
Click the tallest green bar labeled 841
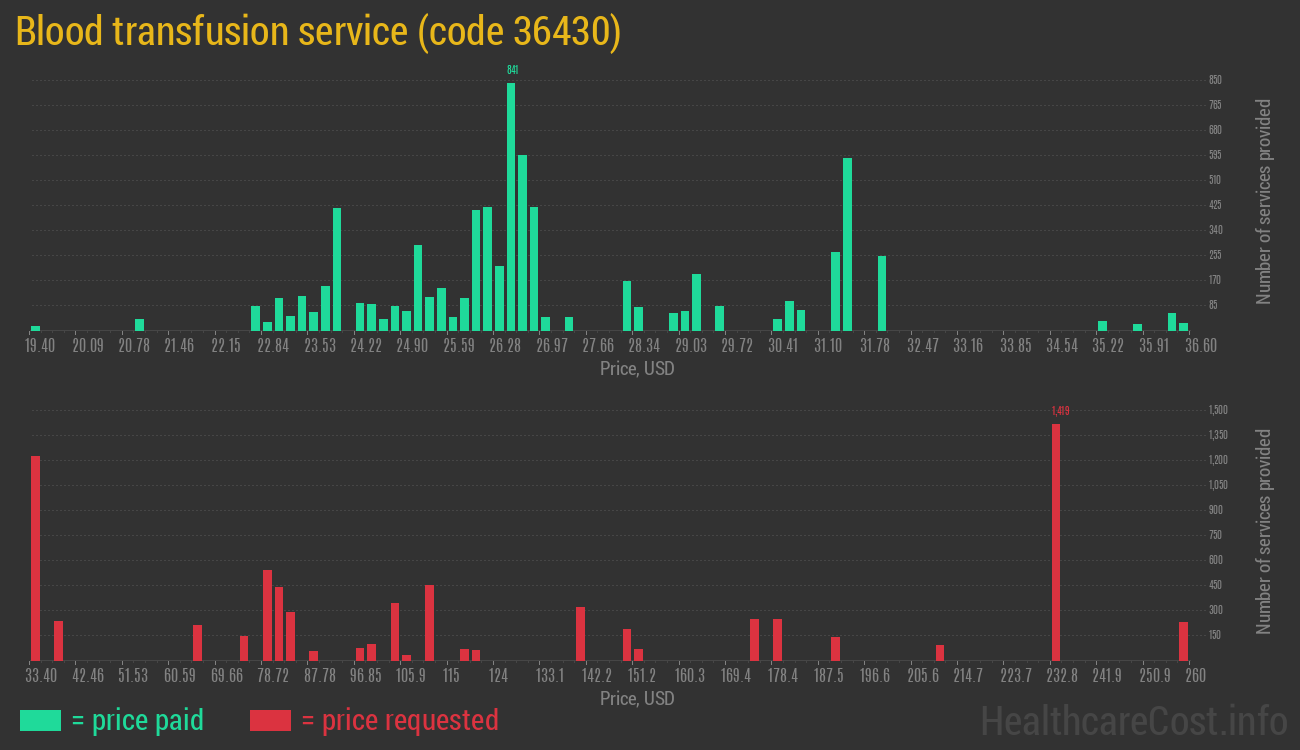click(511, 206)
